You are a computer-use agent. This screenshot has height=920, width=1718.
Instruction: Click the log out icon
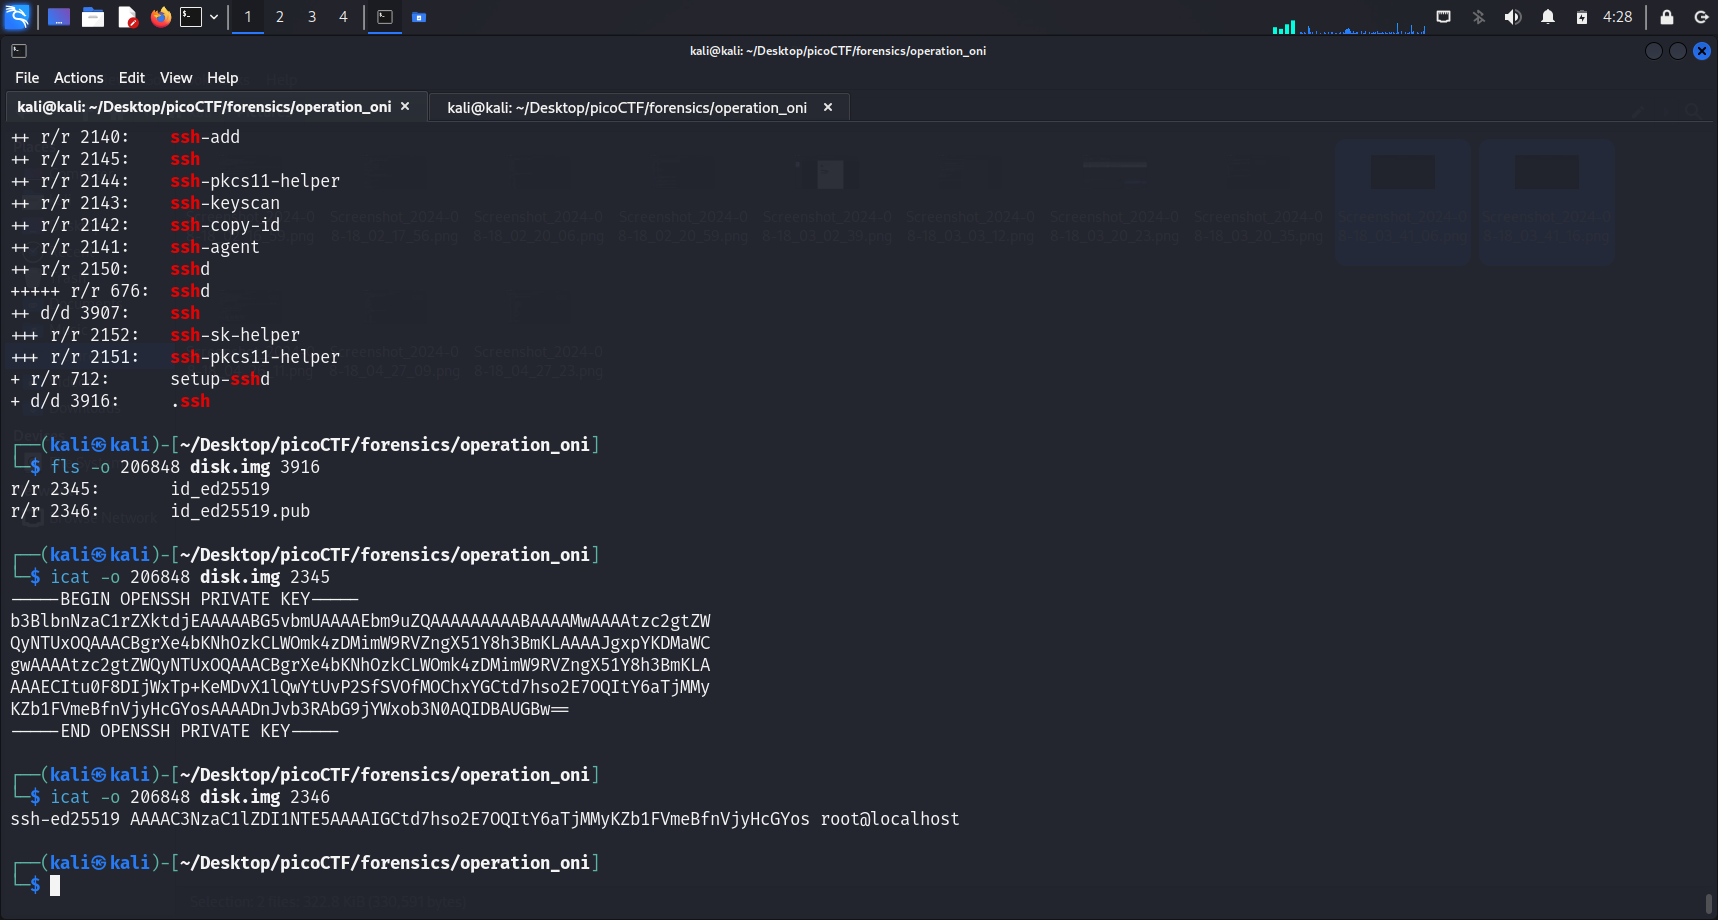coord(1700,17)
